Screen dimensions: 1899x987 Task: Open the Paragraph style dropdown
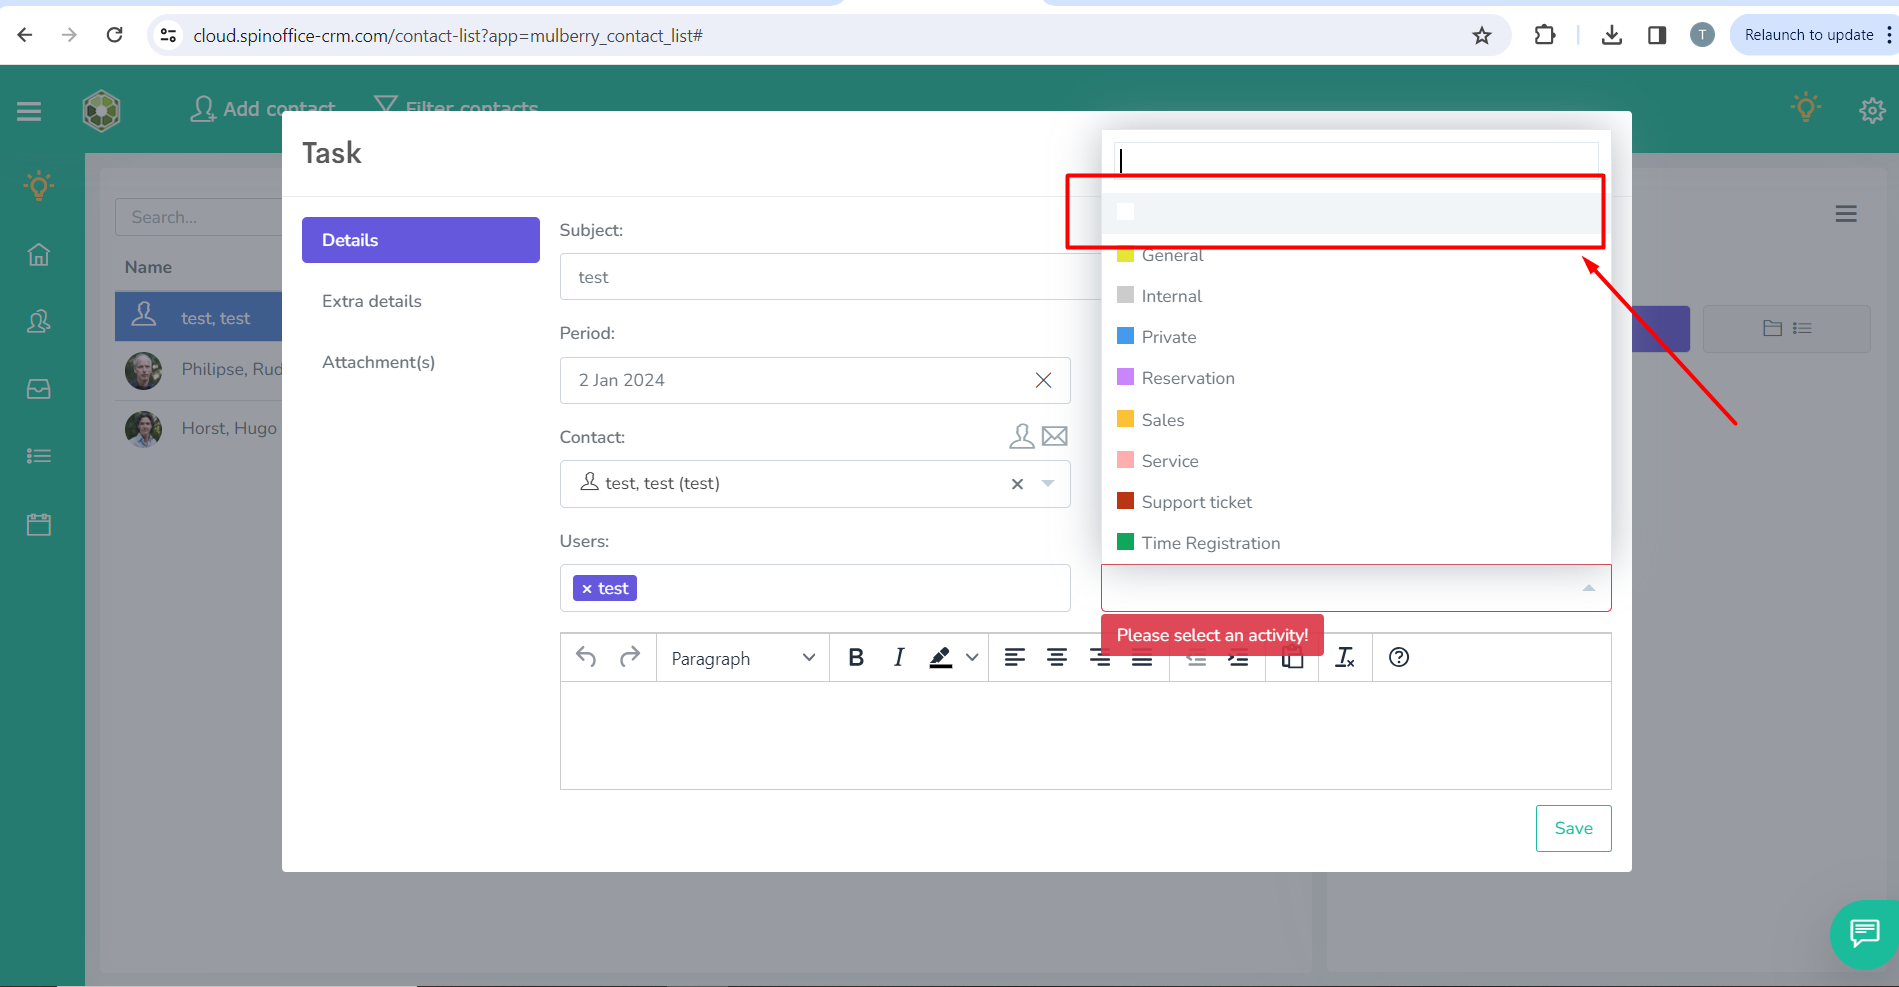tap(743, 658)
